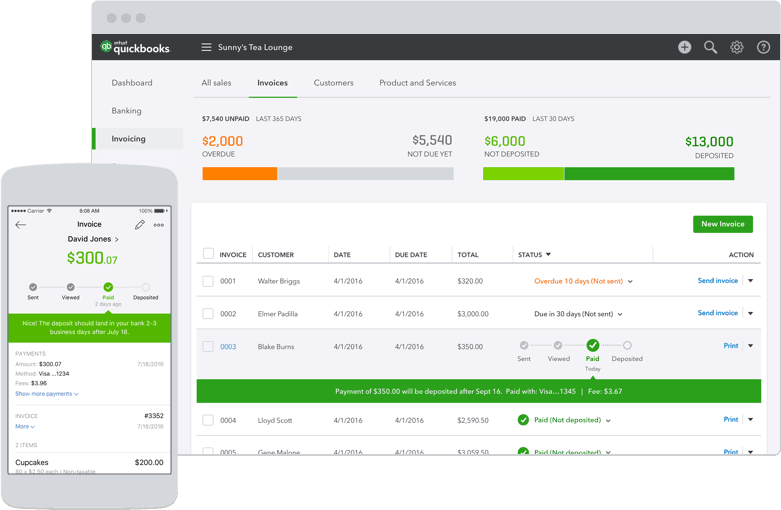
Task: Open action dropdown arrow for invoice 0004
Action: pyautogui.click(x=751, y=419)
